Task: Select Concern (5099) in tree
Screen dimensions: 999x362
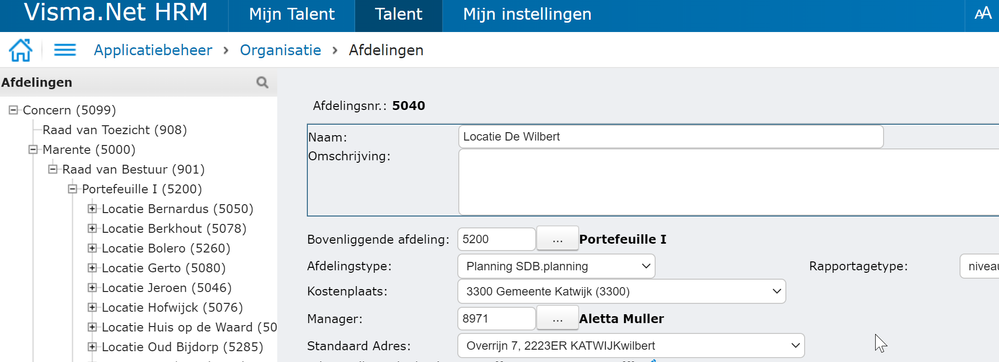Action: coord(69,110)
